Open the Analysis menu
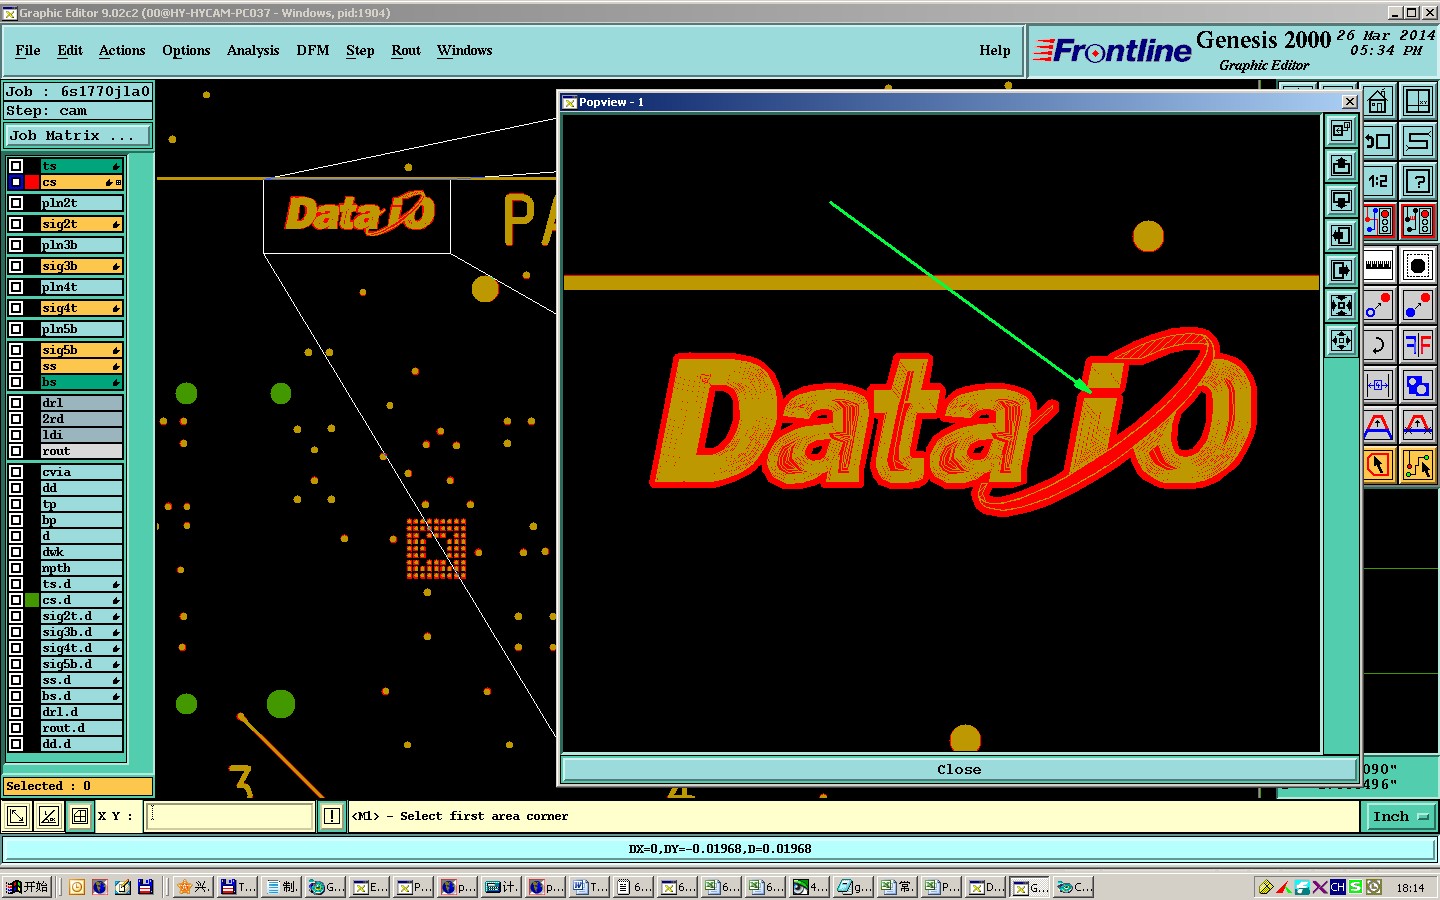Image resolution: width=1440 pixels, height=900 pixels. (253, 51)
